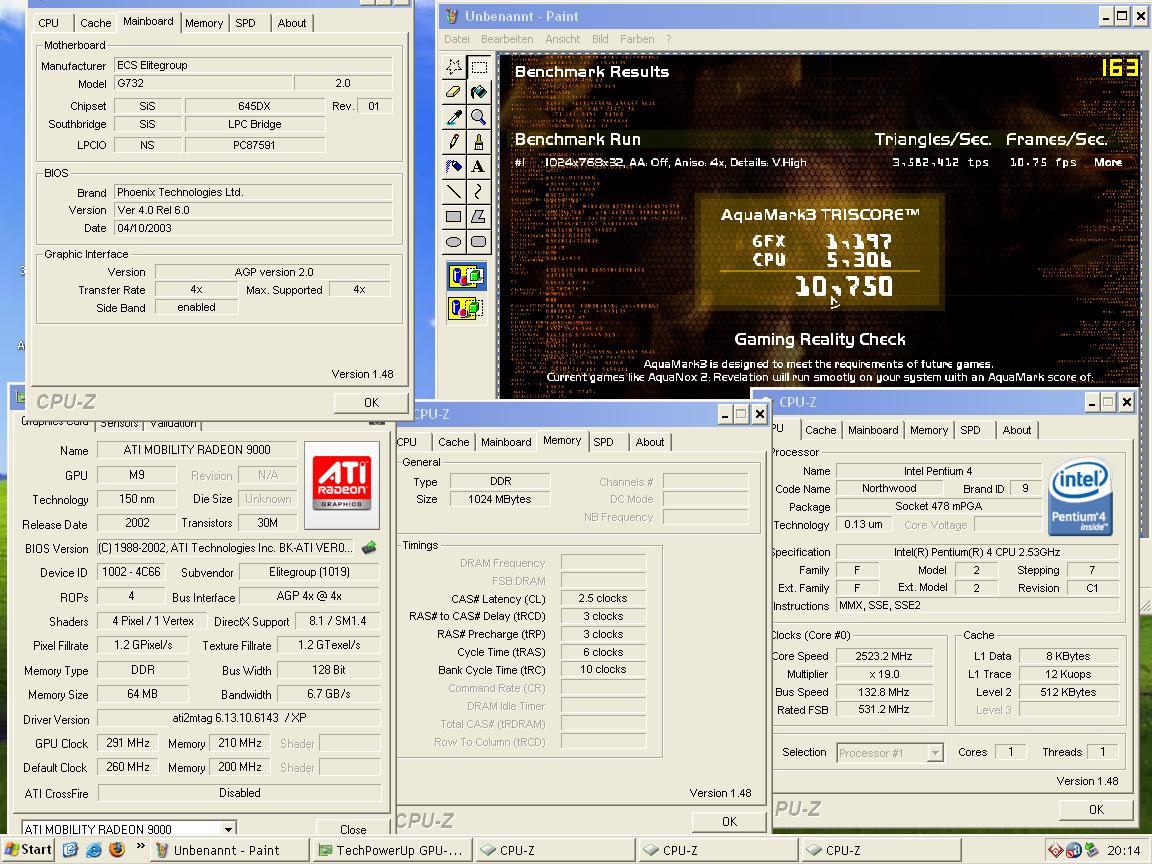This screenshot has height=864, width=1152.
Task: Click the GPU-Z Name field ATI MOBILITY RADEON 9000
Action: (197, 450)
